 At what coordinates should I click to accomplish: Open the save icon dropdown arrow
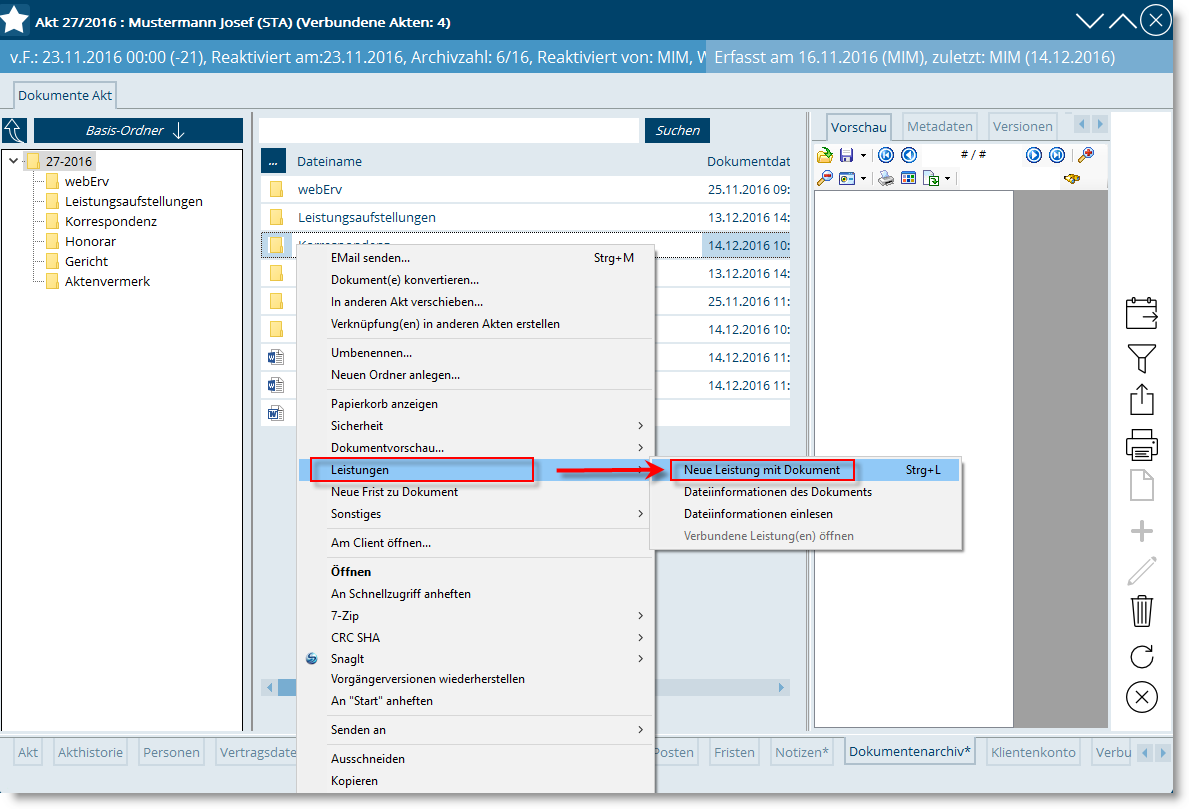coord(863,156)
